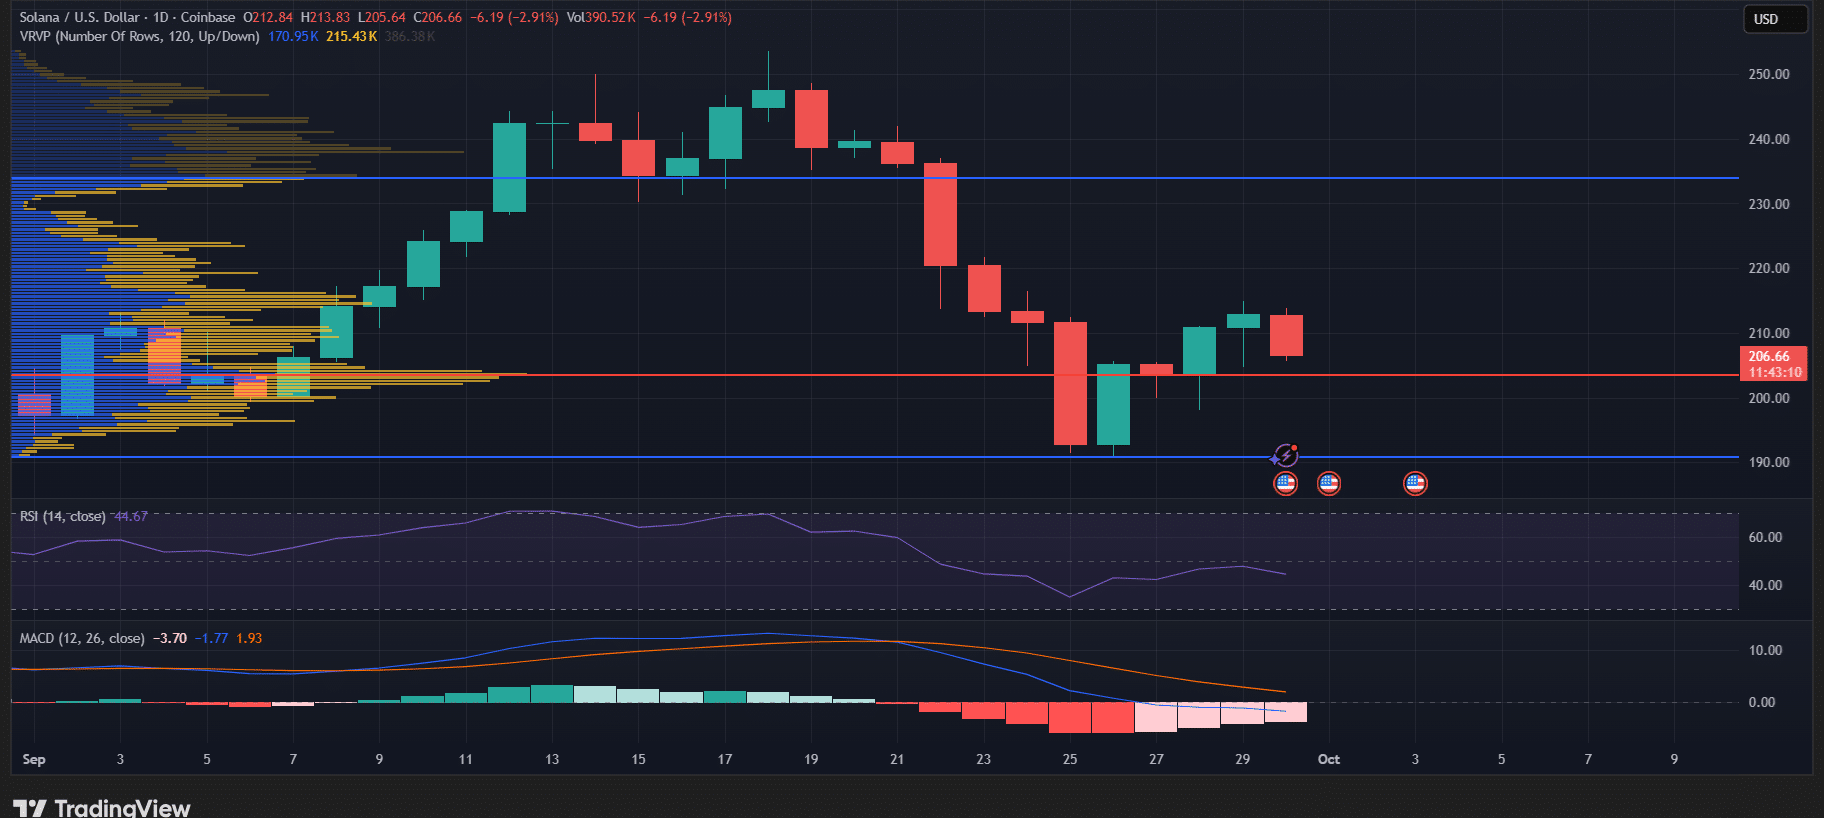The height and width of the screenshot is (818, 1824).
Task: Click the 250.00 price scale label
Action: [x=1768, y=74]
